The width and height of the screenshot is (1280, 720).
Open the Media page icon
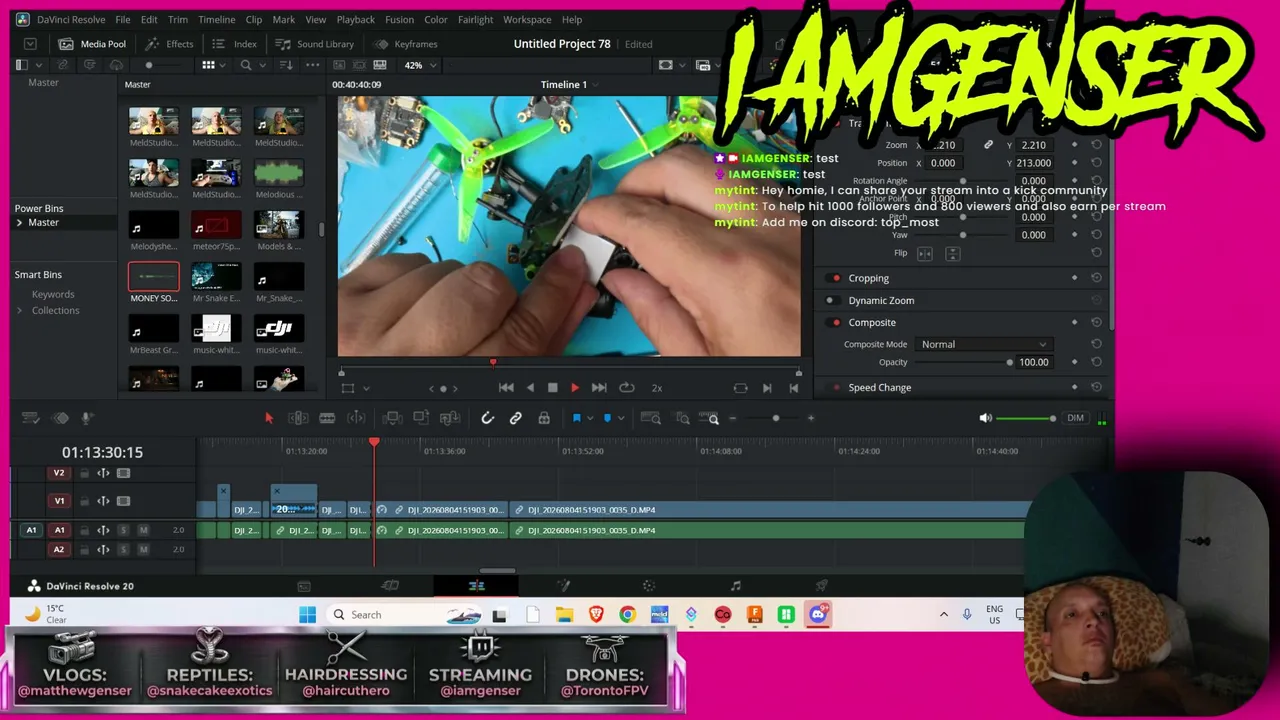[304, 586]
